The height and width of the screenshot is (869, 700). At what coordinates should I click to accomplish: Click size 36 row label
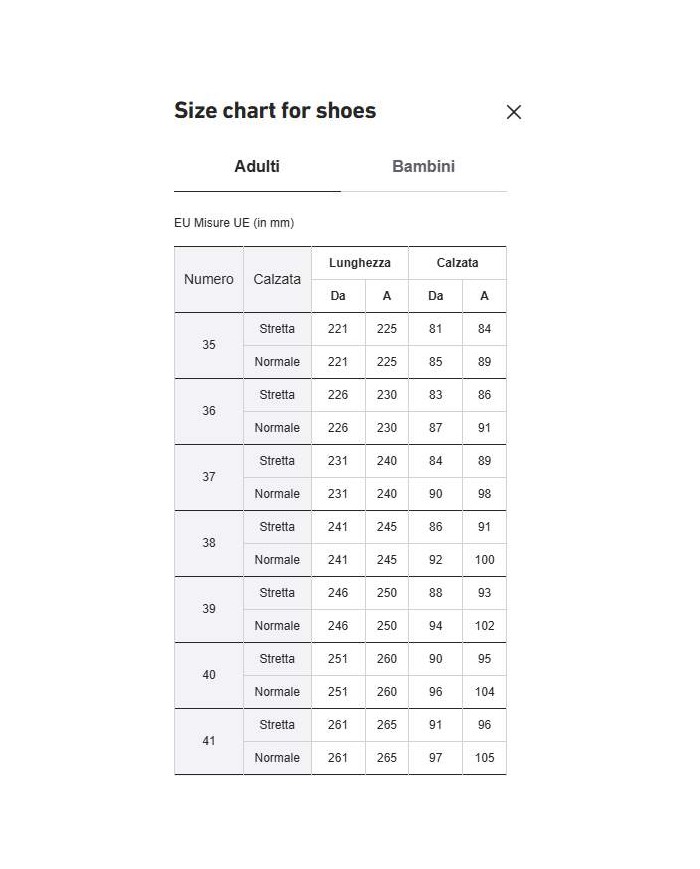coord(209,411)
